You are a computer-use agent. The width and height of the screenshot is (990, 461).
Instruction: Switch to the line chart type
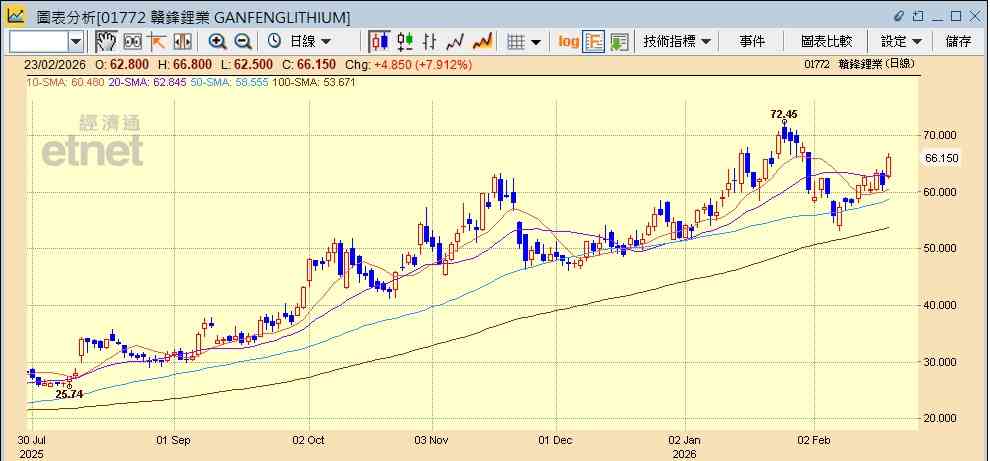click(455, 42)
